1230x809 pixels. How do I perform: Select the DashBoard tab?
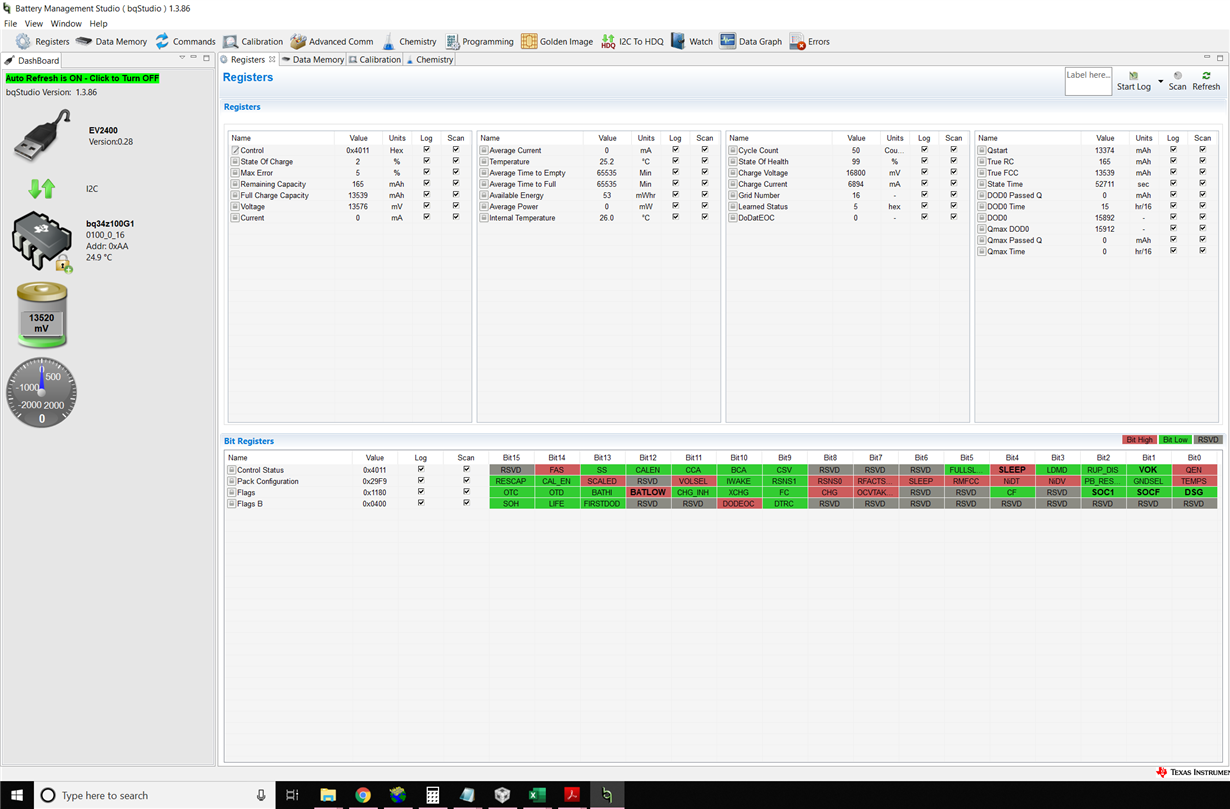(32, 60)
